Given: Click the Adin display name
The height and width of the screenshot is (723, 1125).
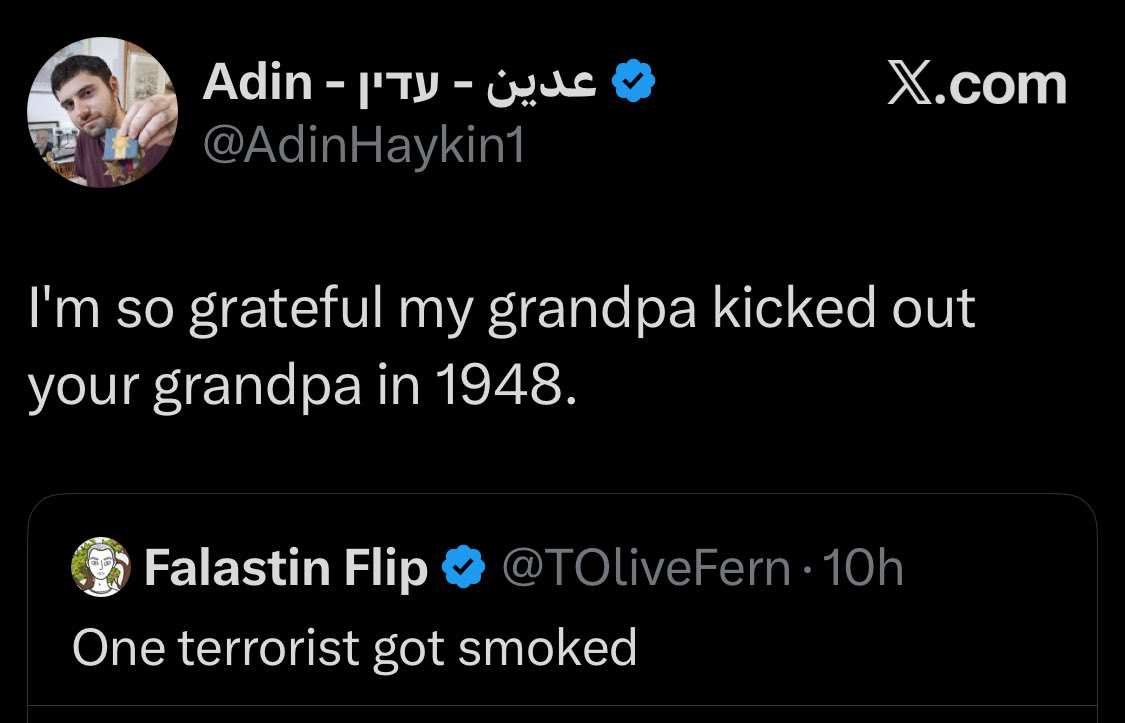Looking at the screenshot, I should point(258,82).
